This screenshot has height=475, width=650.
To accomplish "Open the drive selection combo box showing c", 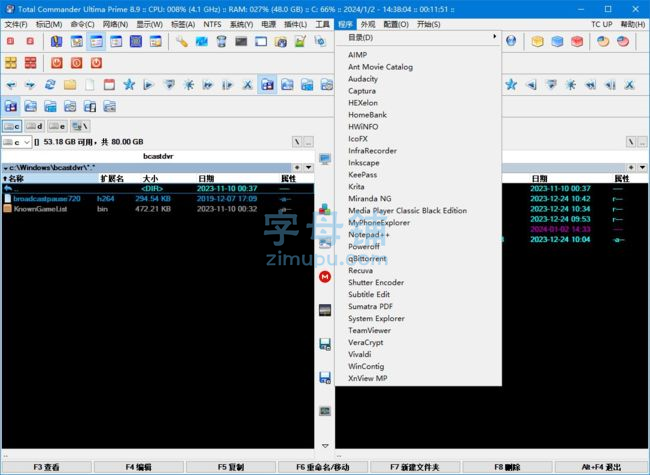I will tap(16, 142).
